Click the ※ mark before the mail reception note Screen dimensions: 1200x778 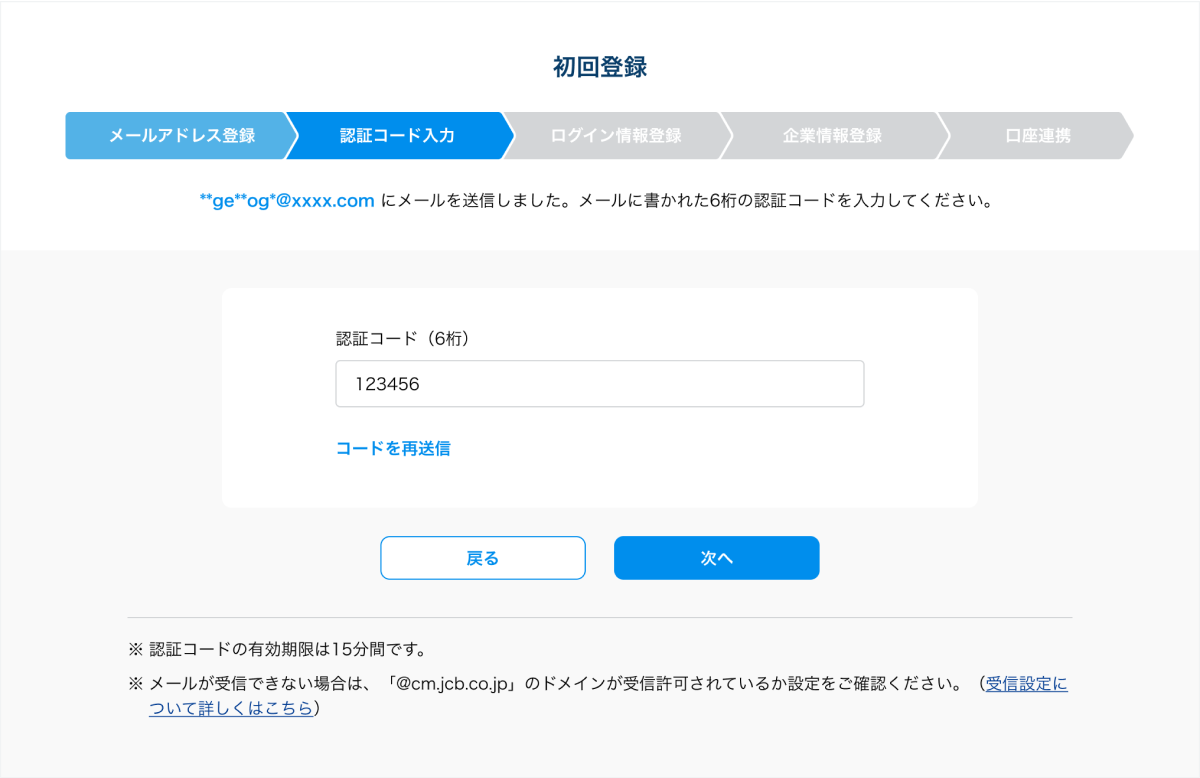pos(136,685)
